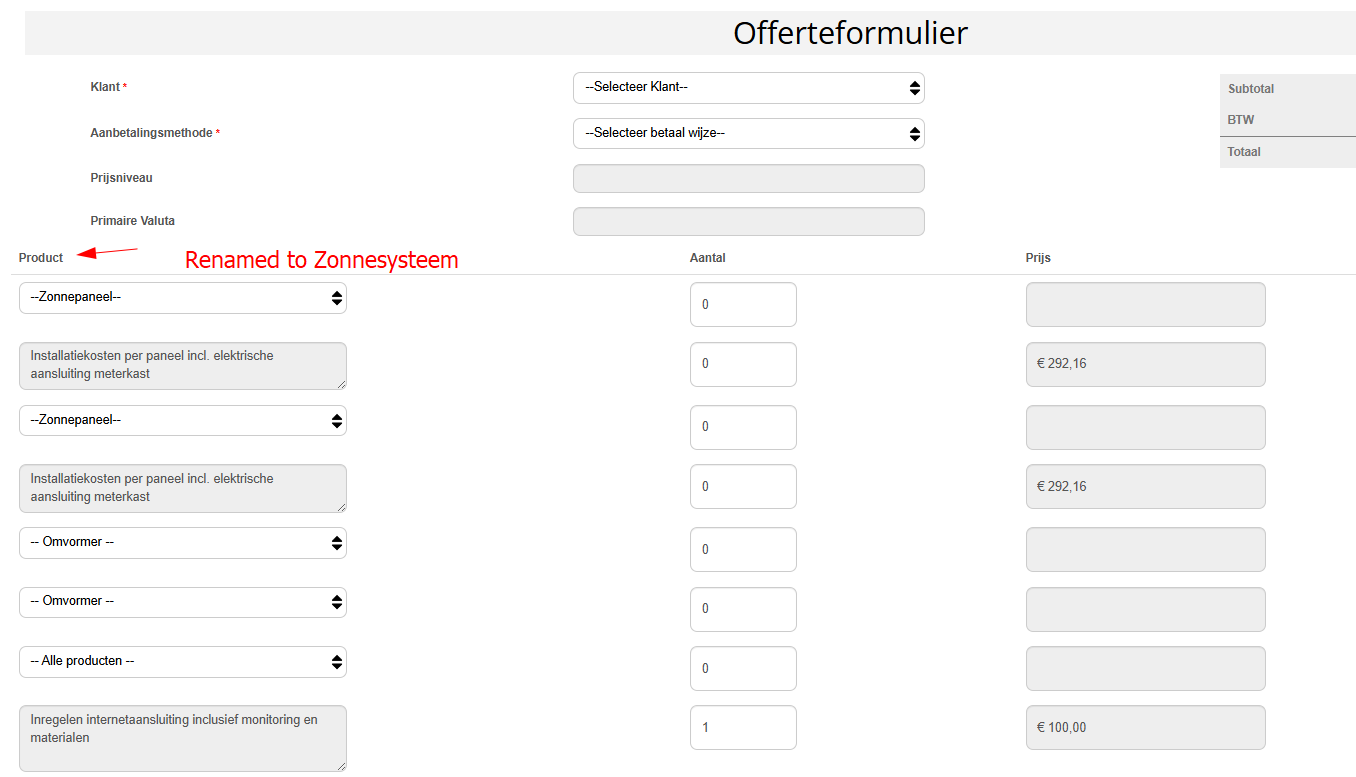Click the Subtotal label in summary box
The height and width of the screenshot is (777, 1356).
(x=1251, y=89)
